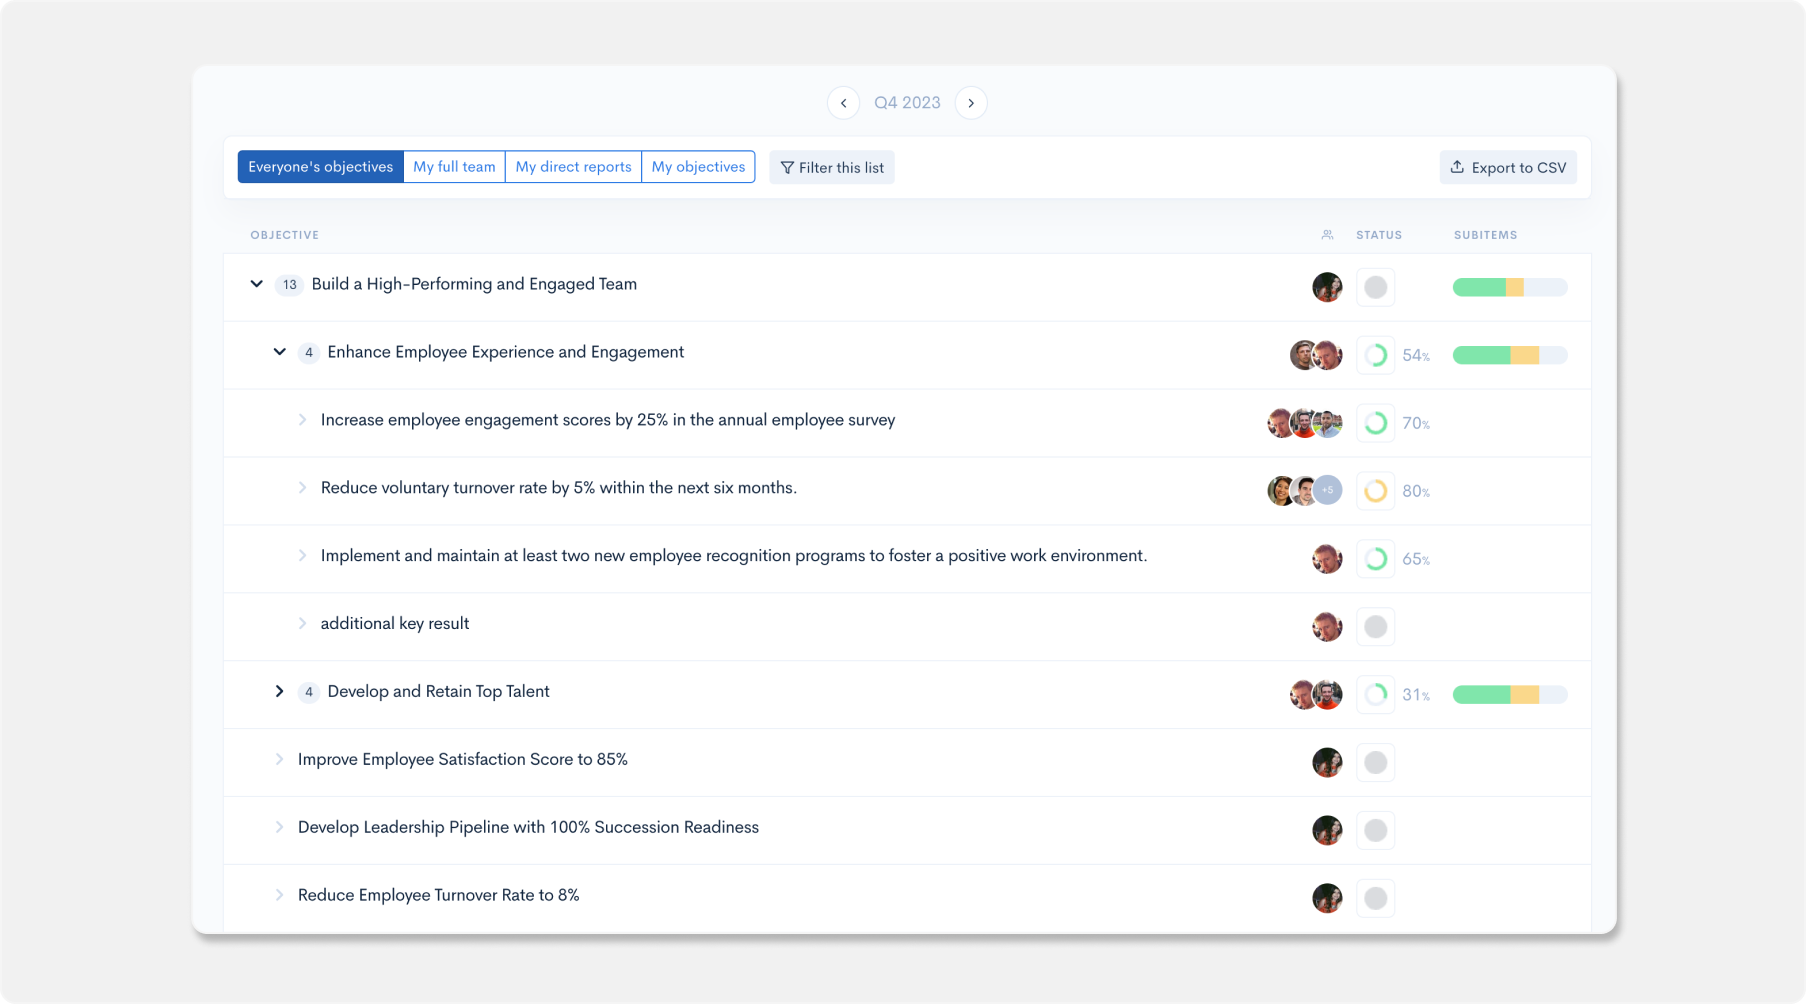1806x1004 pixels.
Task: Click the people icon in the column header
Action: click(x=1327, y=234)
